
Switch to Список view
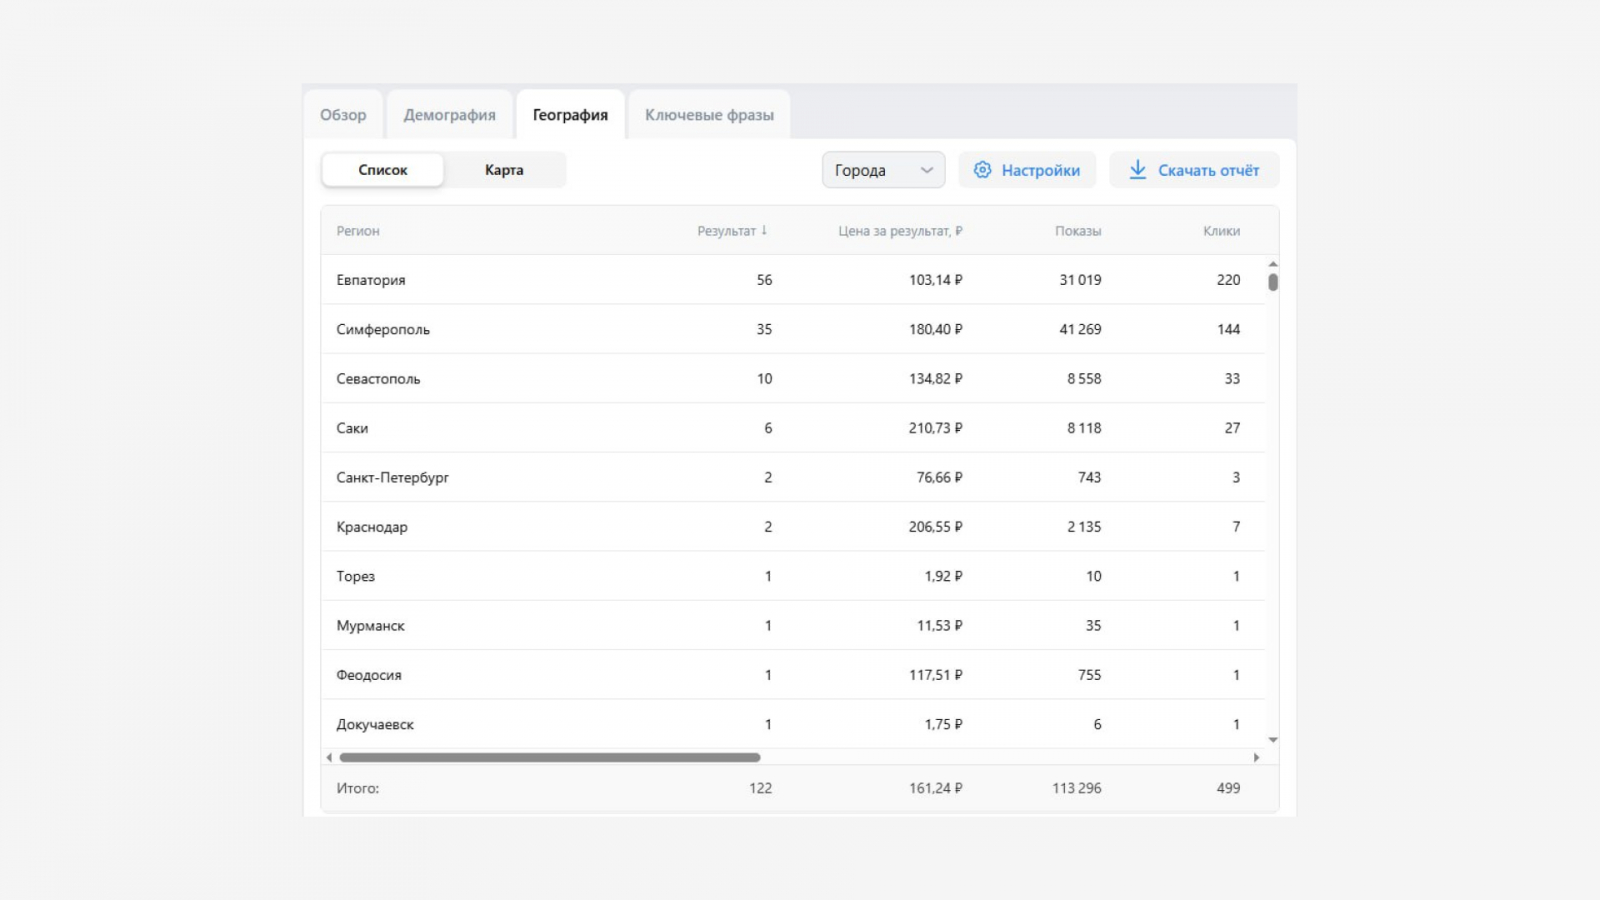coord(382,170)
